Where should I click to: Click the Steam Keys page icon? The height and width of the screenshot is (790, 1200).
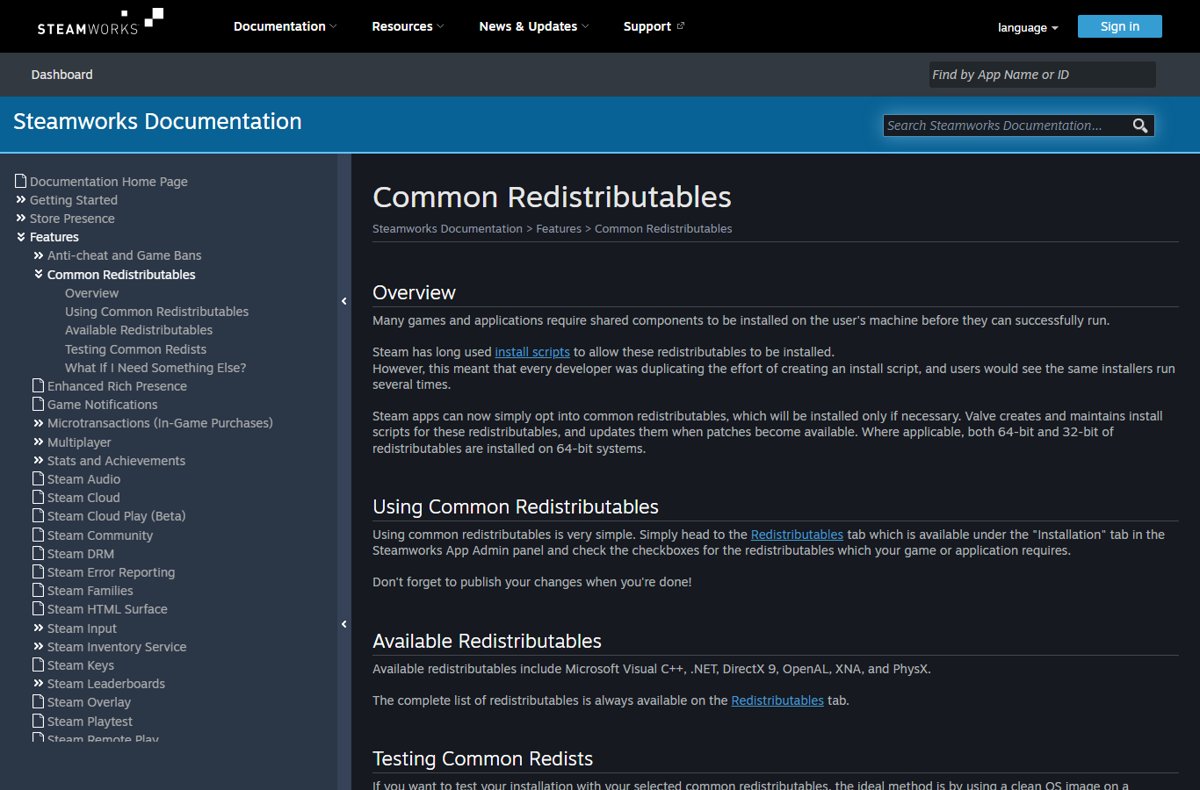39,665
